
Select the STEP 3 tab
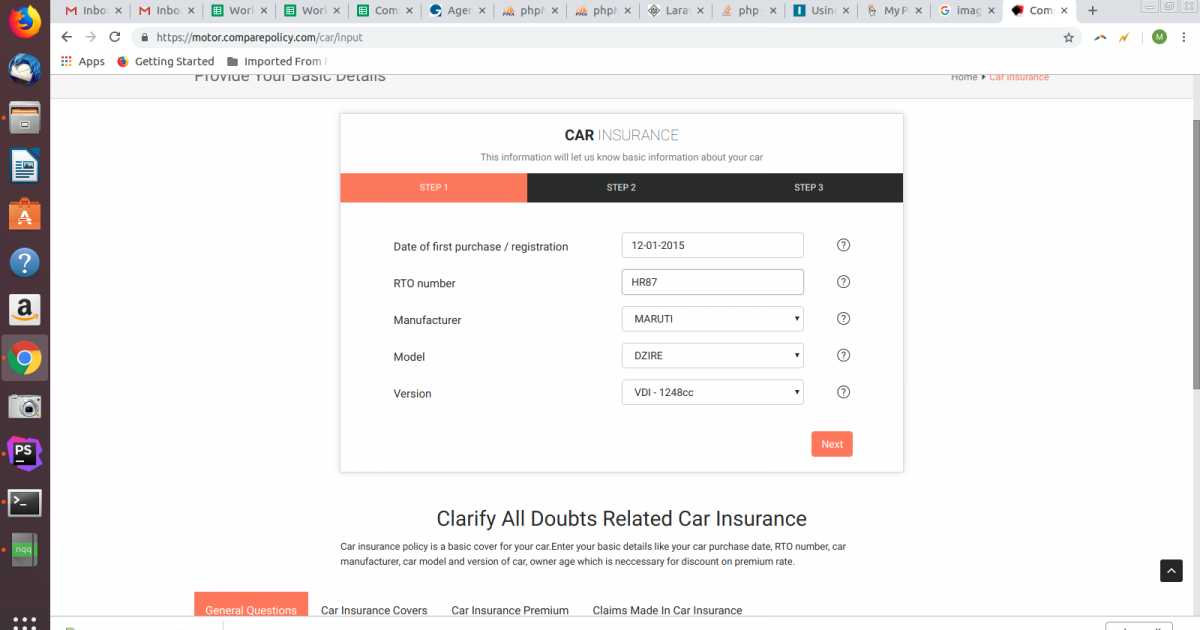(809, 188)
